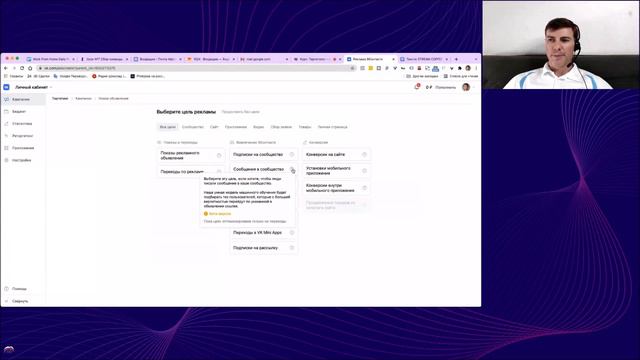
Task: Open the Настройки sidebar icon
Action: pos(7,160)
